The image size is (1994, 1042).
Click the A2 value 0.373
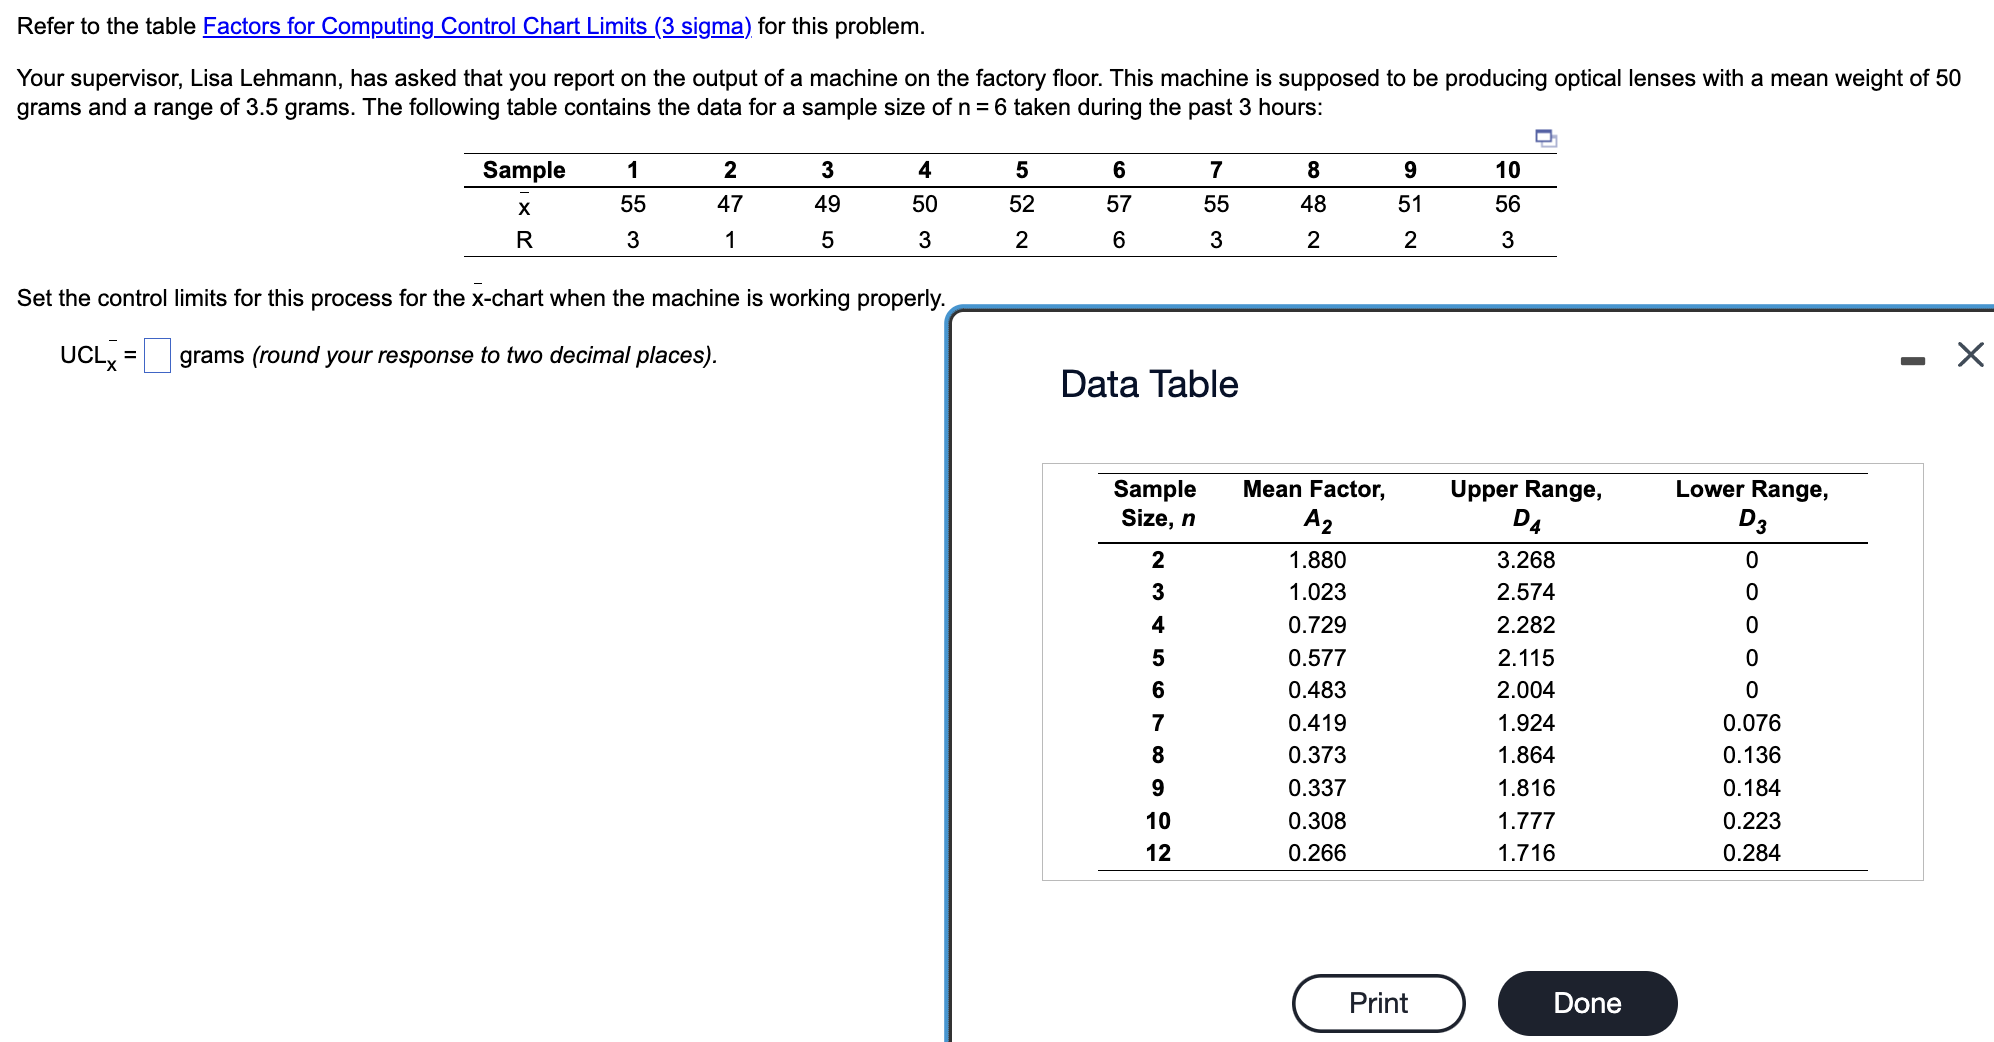(1317, 755)
